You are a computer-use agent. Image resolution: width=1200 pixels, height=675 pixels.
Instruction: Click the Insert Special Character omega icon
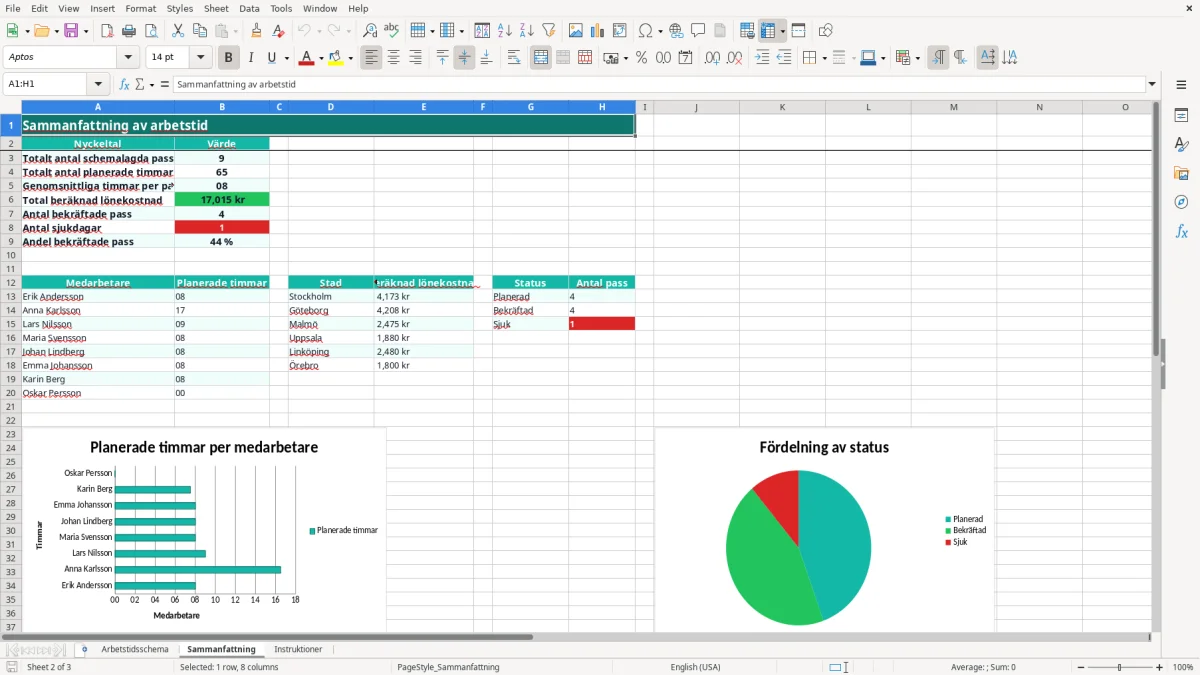pyautogui.click(x=645, y=31)
